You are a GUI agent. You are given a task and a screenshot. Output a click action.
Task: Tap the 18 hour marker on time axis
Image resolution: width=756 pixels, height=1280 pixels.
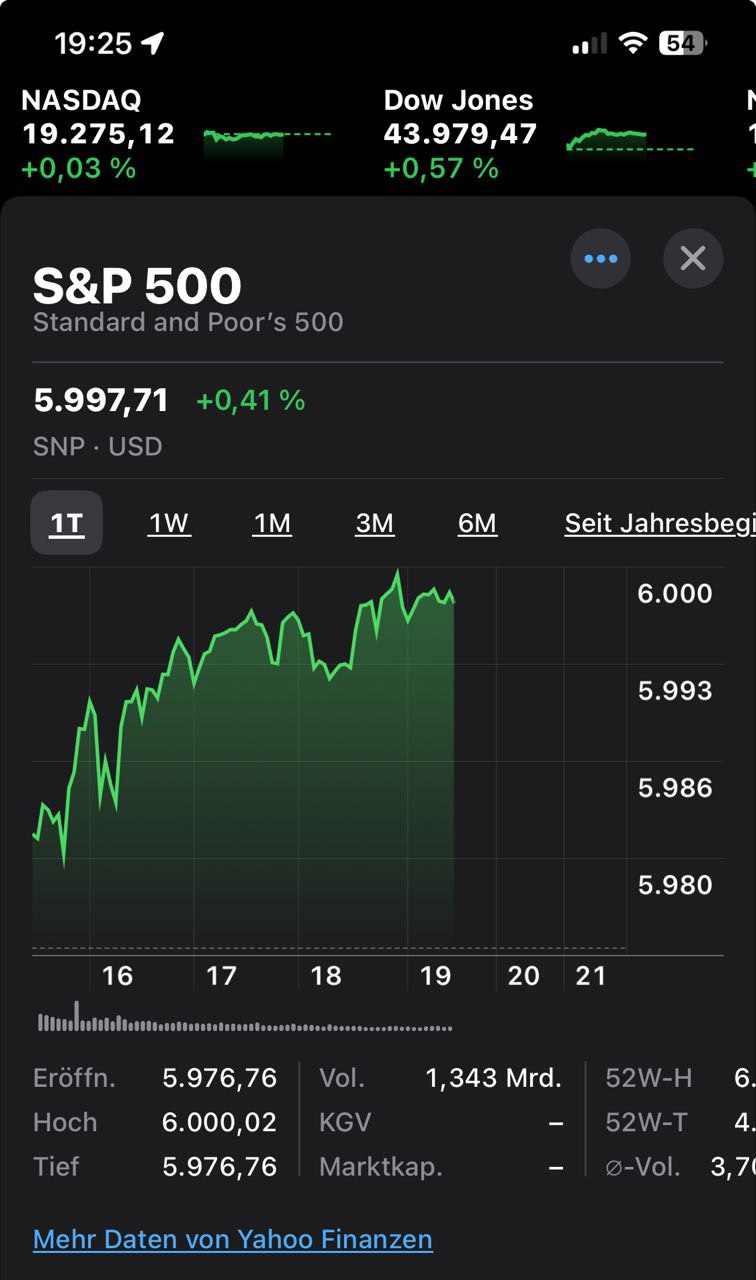(326, 976)
